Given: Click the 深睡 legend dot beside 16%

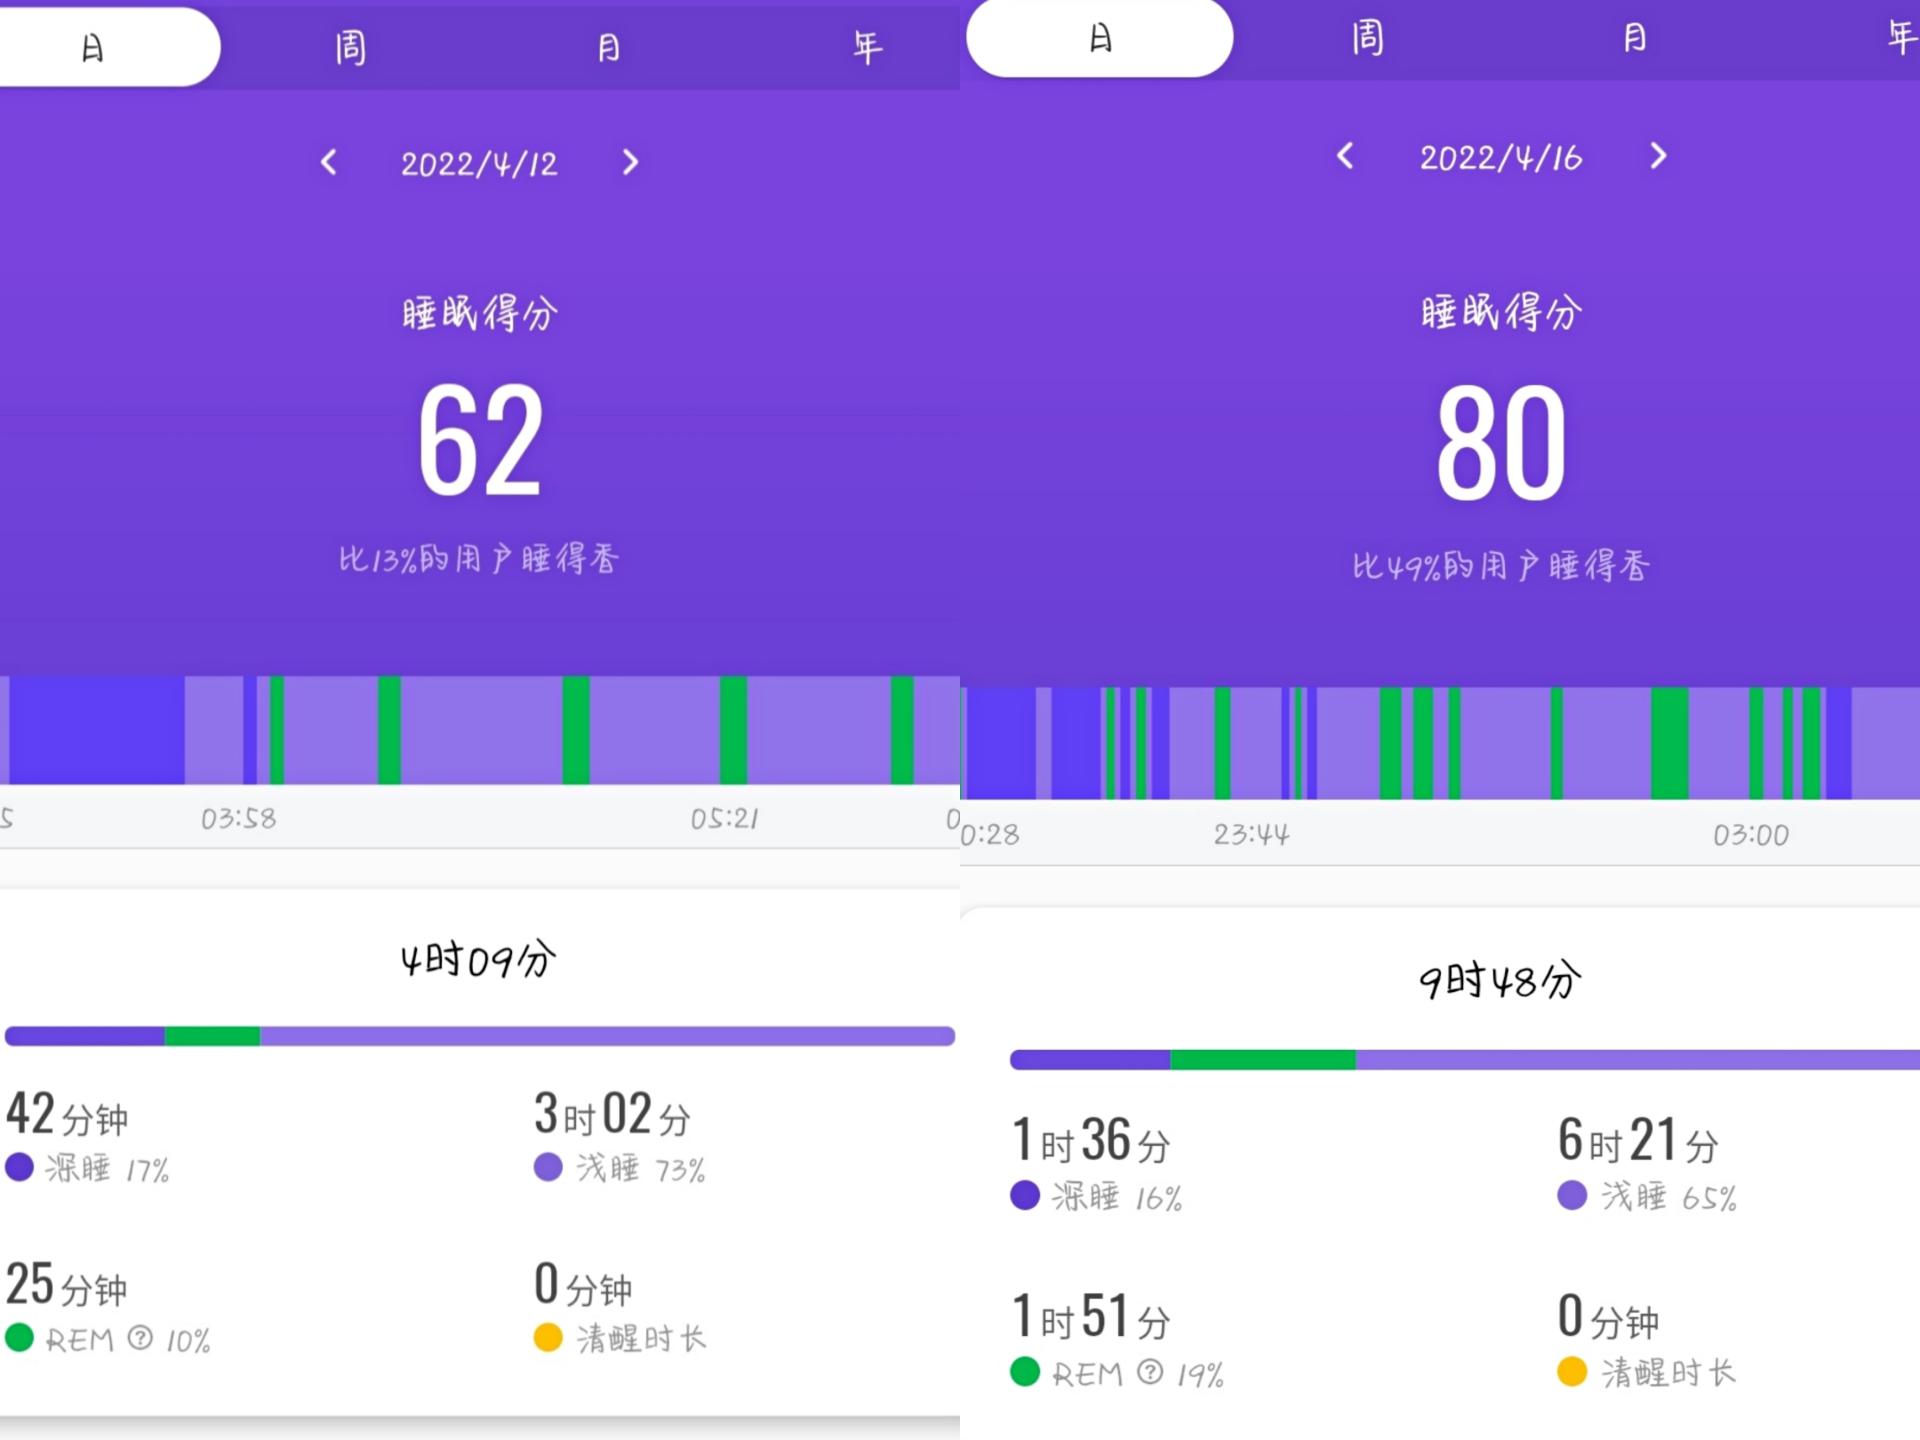Looking at the screenshot, I should point(1023,1196).
